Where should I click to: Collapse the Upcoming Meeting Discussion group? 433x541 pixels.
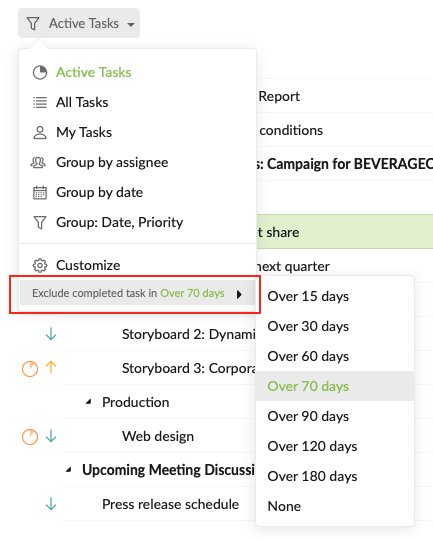pos(69,470)
